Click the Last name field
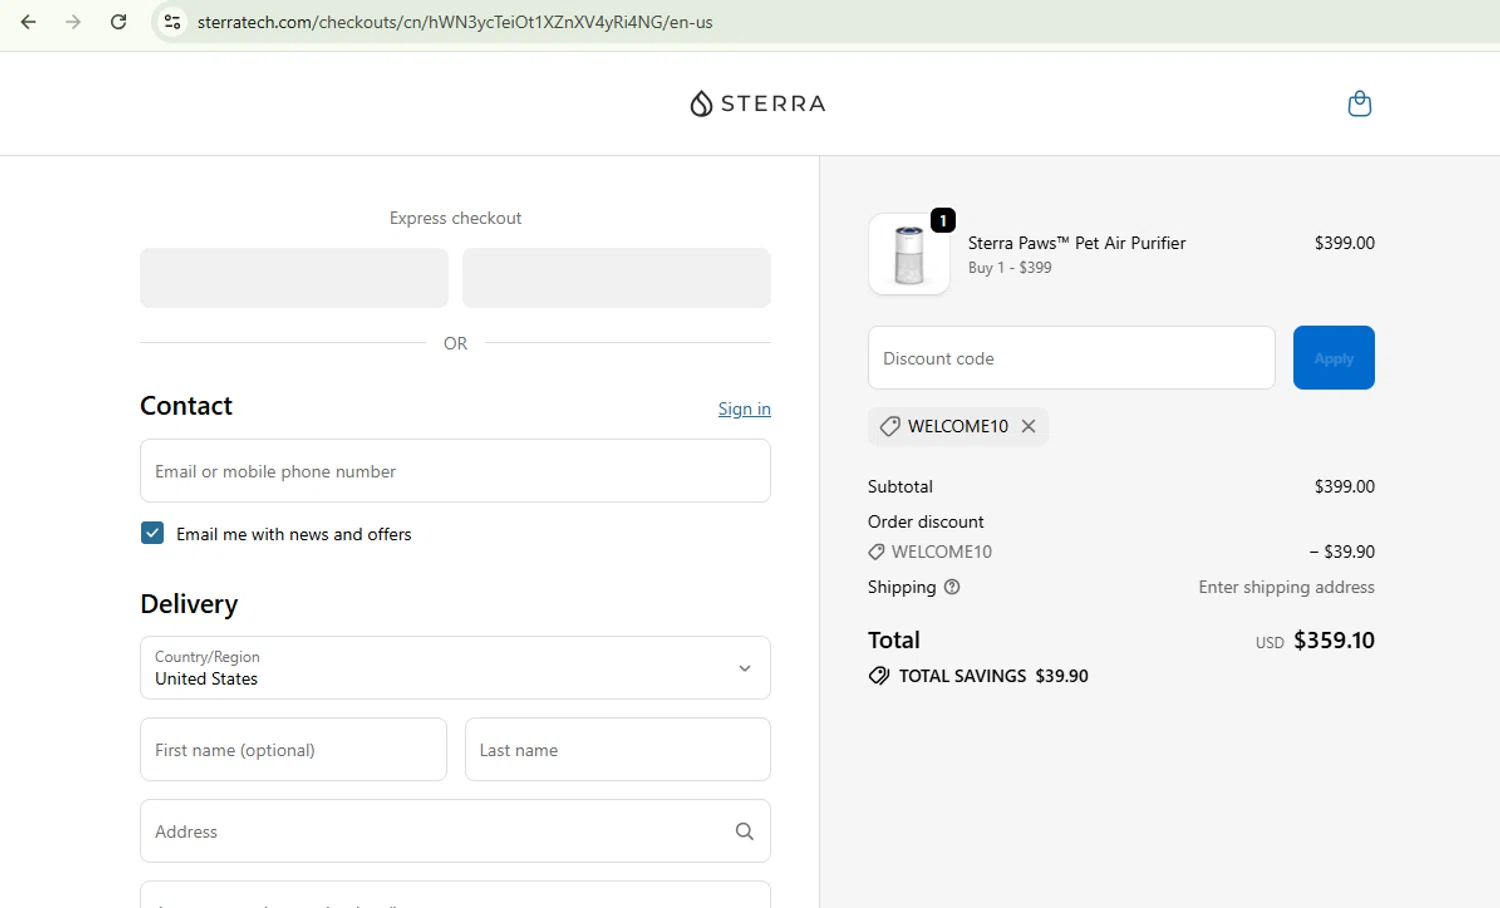The width and height of the screenshot is (1500, 908). pos(618,750)
